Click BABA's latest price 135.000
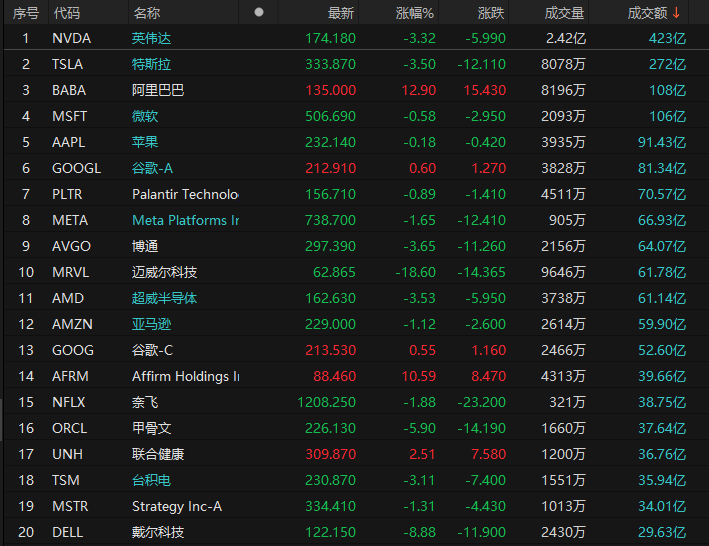The image size is (709, 546). 331,90
